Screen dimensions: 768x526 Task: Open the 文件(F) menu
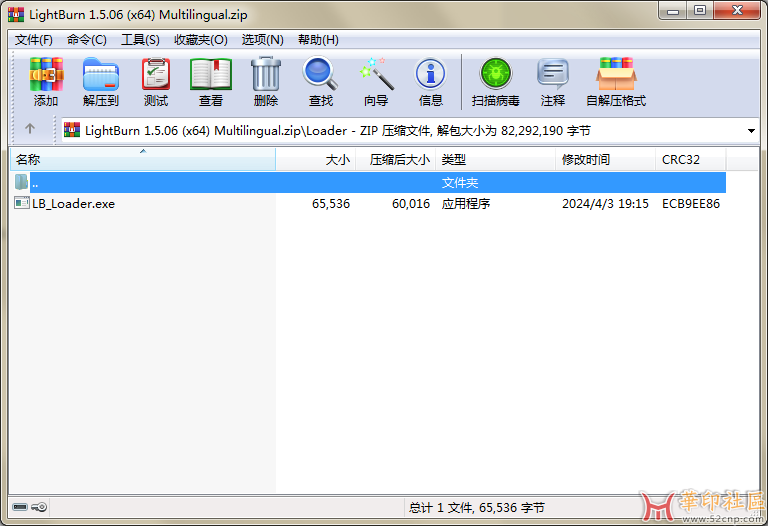[x=33, y=40]
